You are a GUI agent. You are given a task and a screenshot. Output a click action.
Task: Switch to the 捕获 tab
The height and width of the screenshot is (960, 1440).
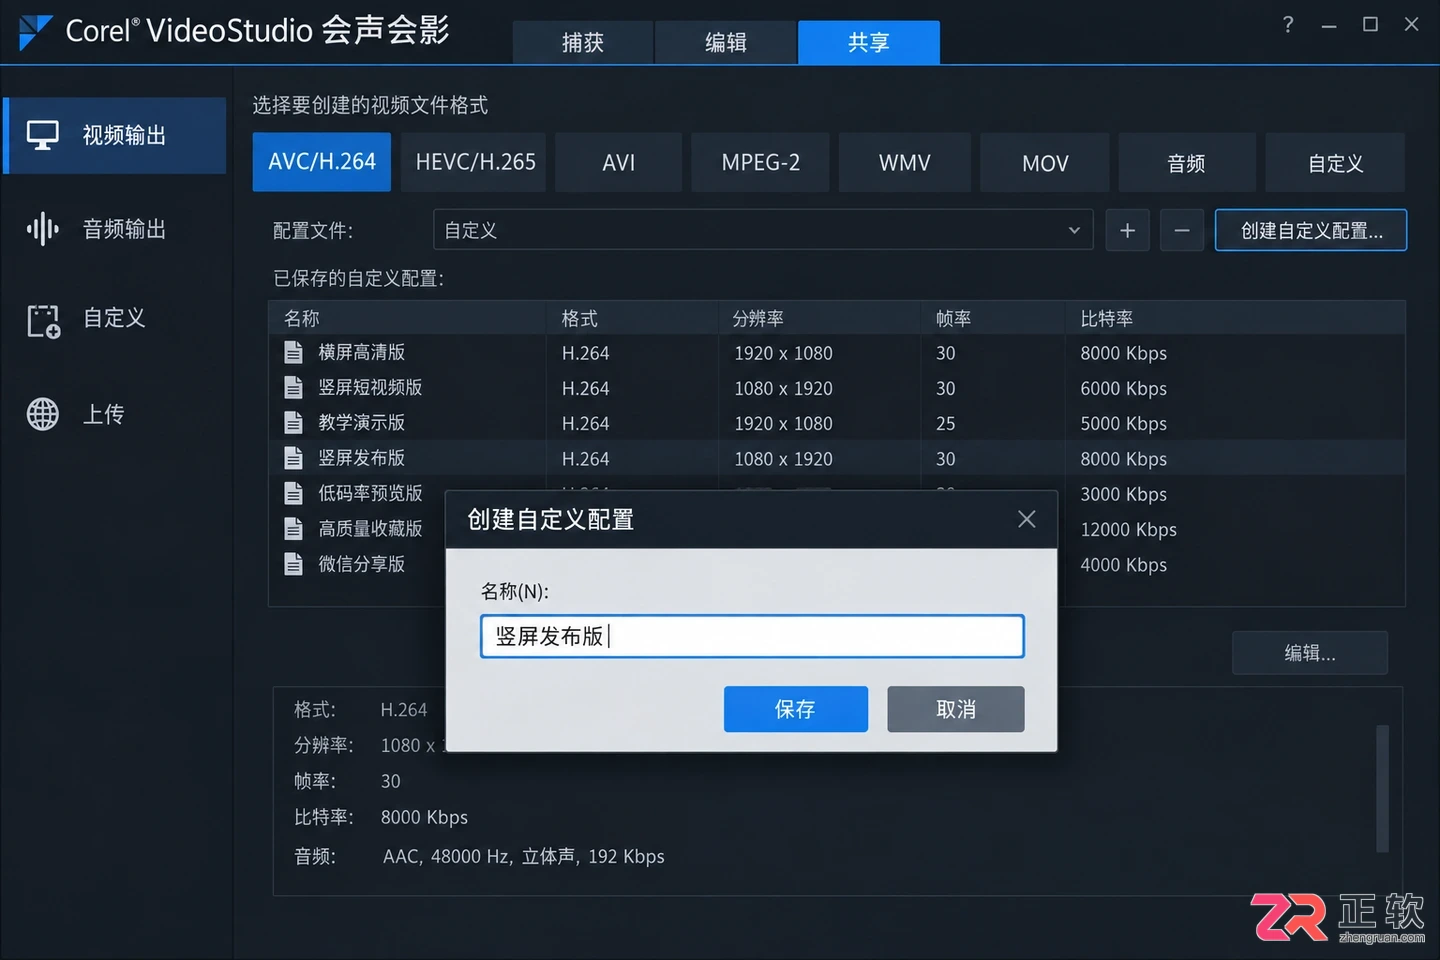click(x=583, y=42)
